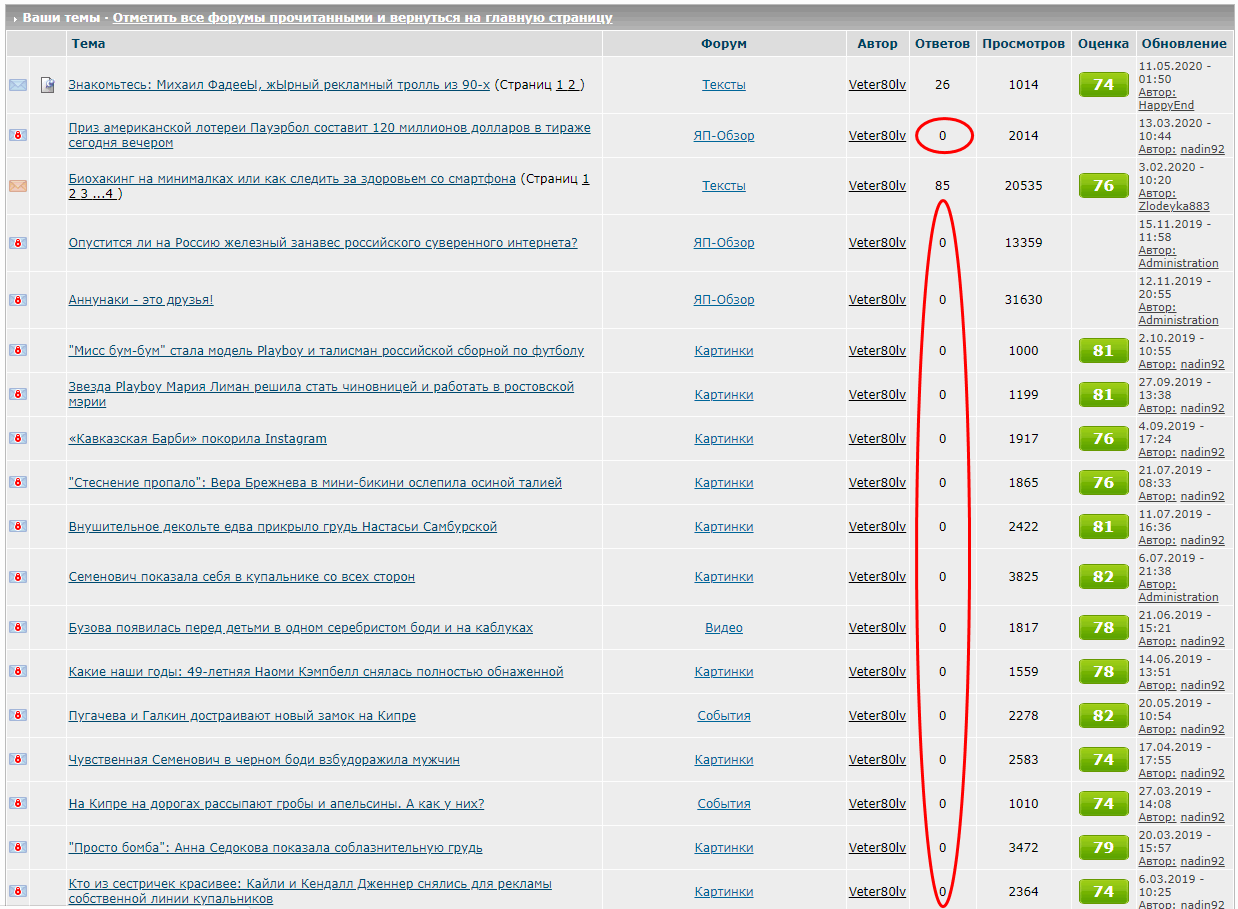
Task: Open topic «Кавказская Барби» покорила Instagram
Action: tap(197, 439)
